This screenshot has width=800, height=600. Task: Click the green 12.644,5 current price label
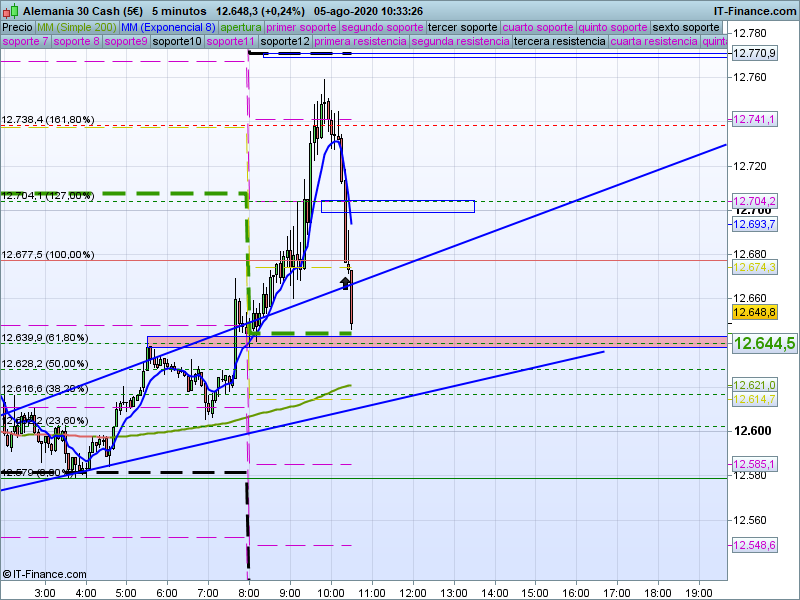coord(764,344)
